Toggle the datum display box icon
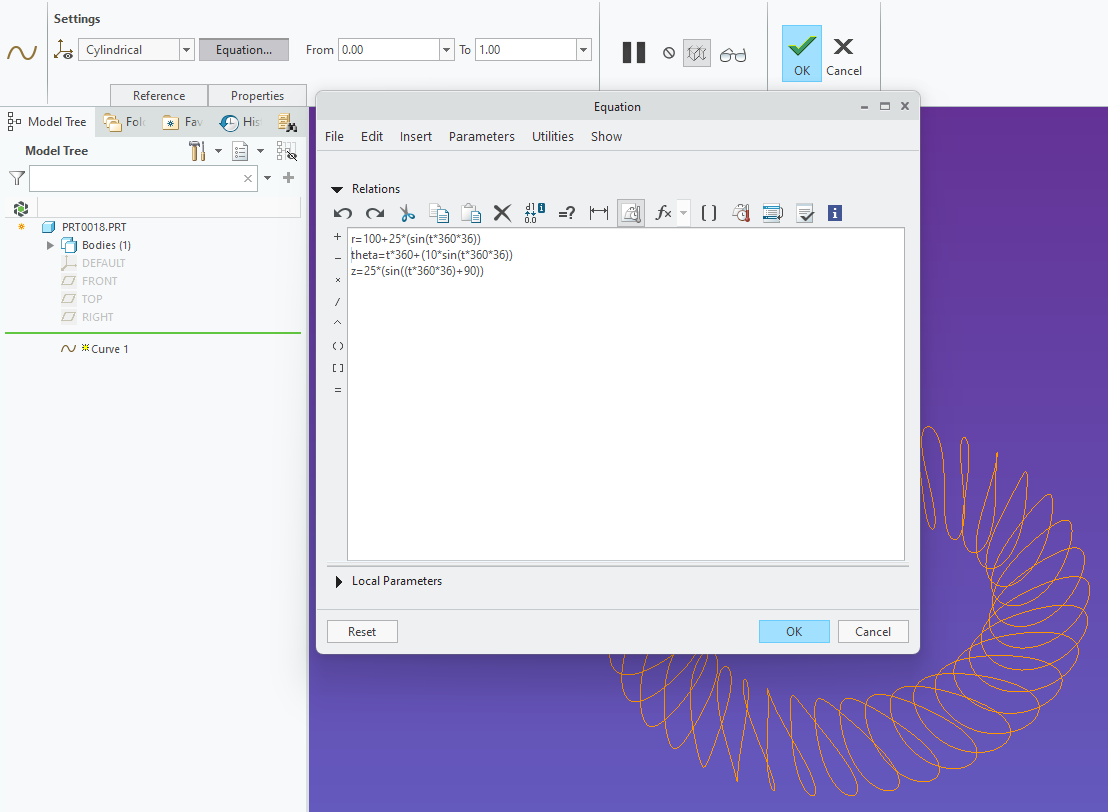Screen dimensions: 1108x812 click(696, 52)
